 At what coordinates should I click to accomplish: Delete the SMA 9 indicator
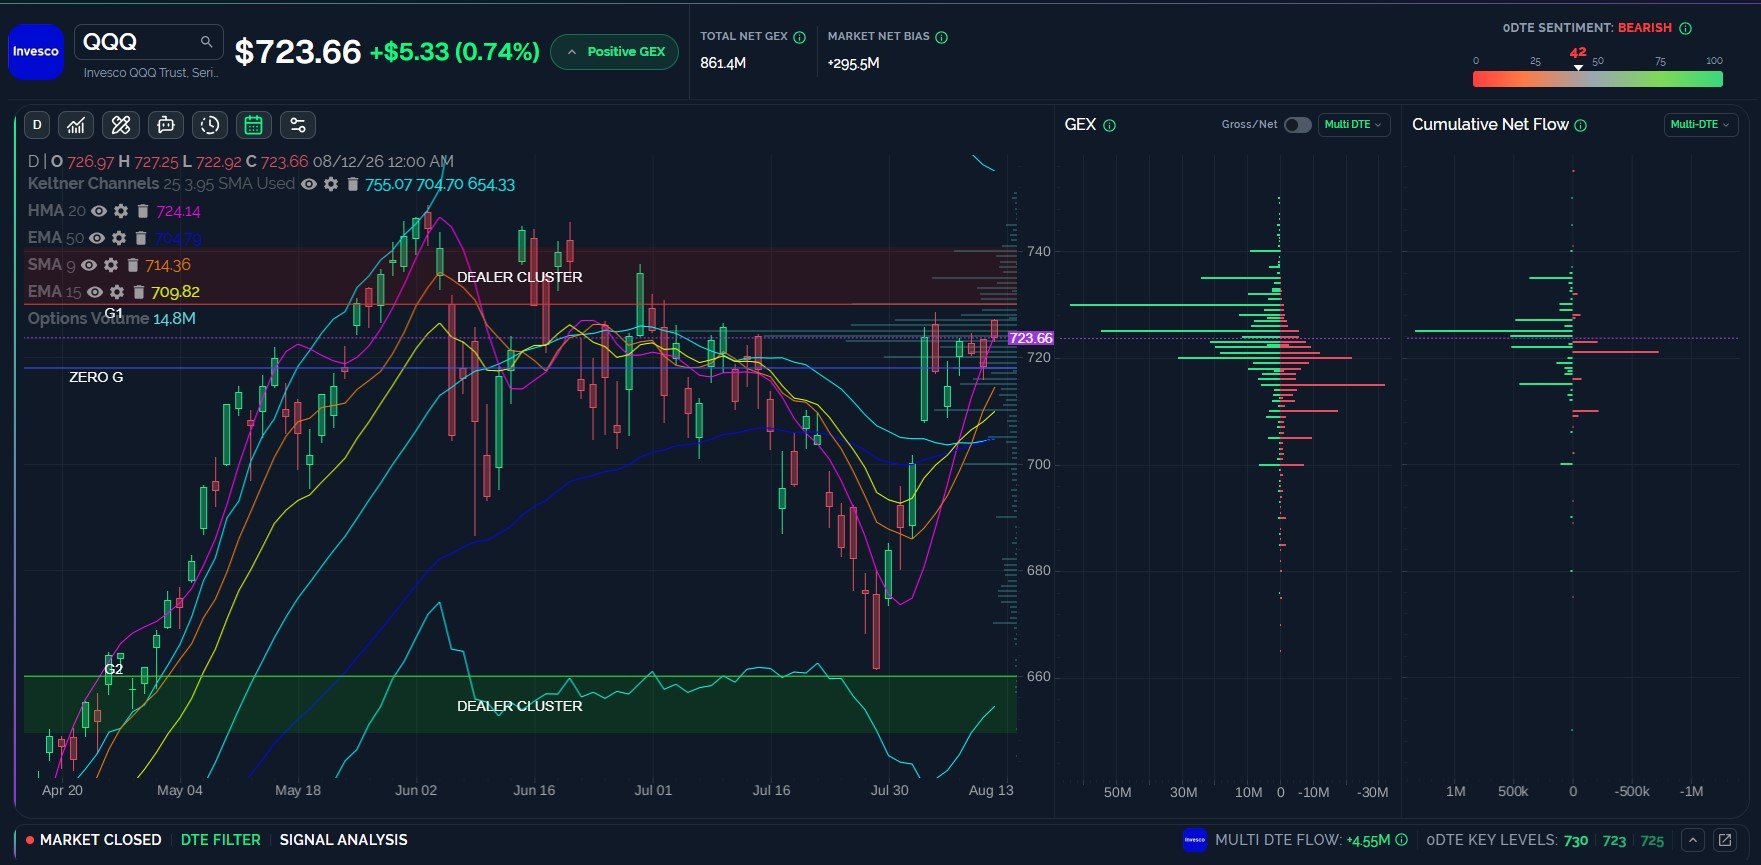click(133, 265)
